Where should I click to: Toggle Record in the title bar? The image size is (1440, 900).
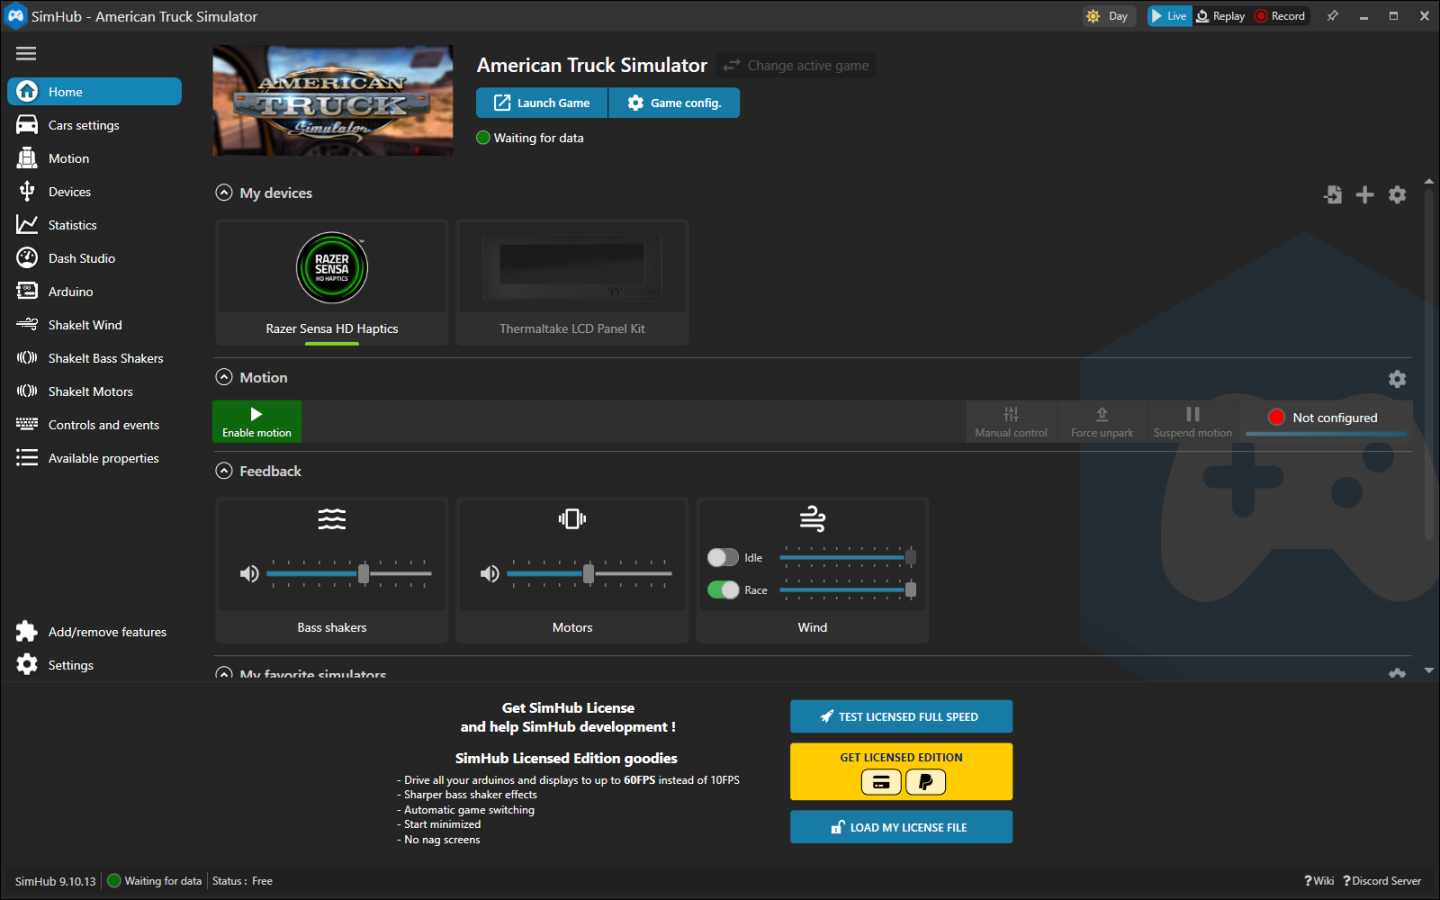(x=1280, y=16)
